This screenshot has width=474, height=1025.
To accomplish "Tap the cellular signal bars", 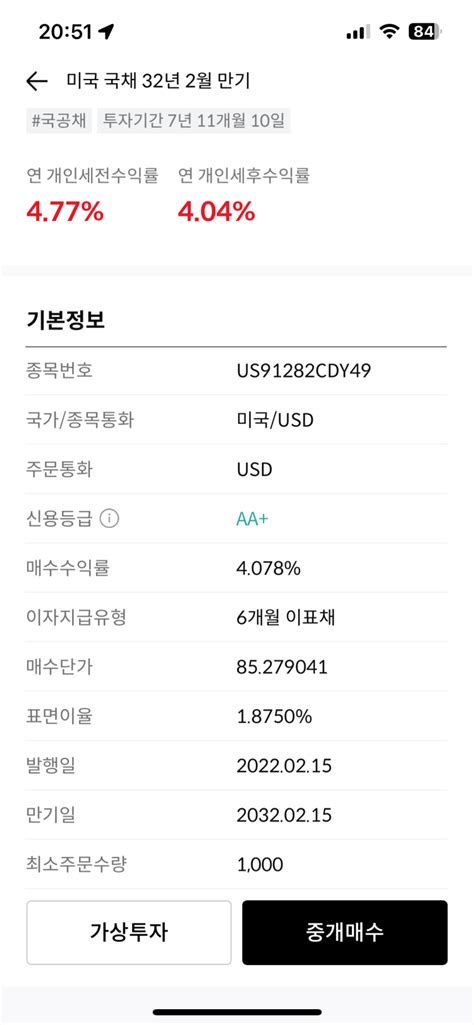I will click(358, 31).
